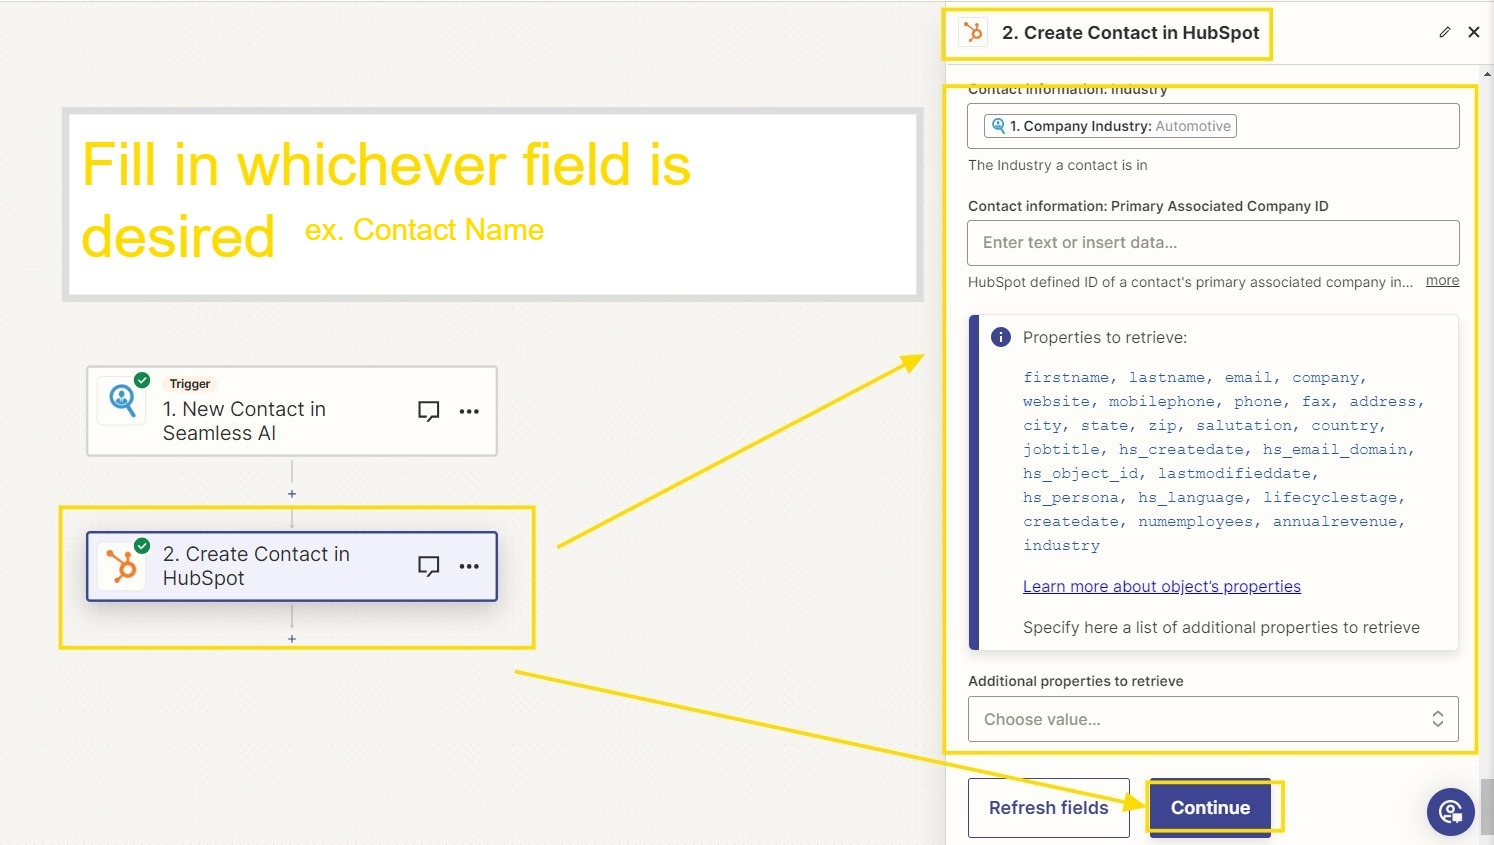Open three-dot menu on New Contact trigger step
This screenshot has height=845, width=1494.
[469, 411]
